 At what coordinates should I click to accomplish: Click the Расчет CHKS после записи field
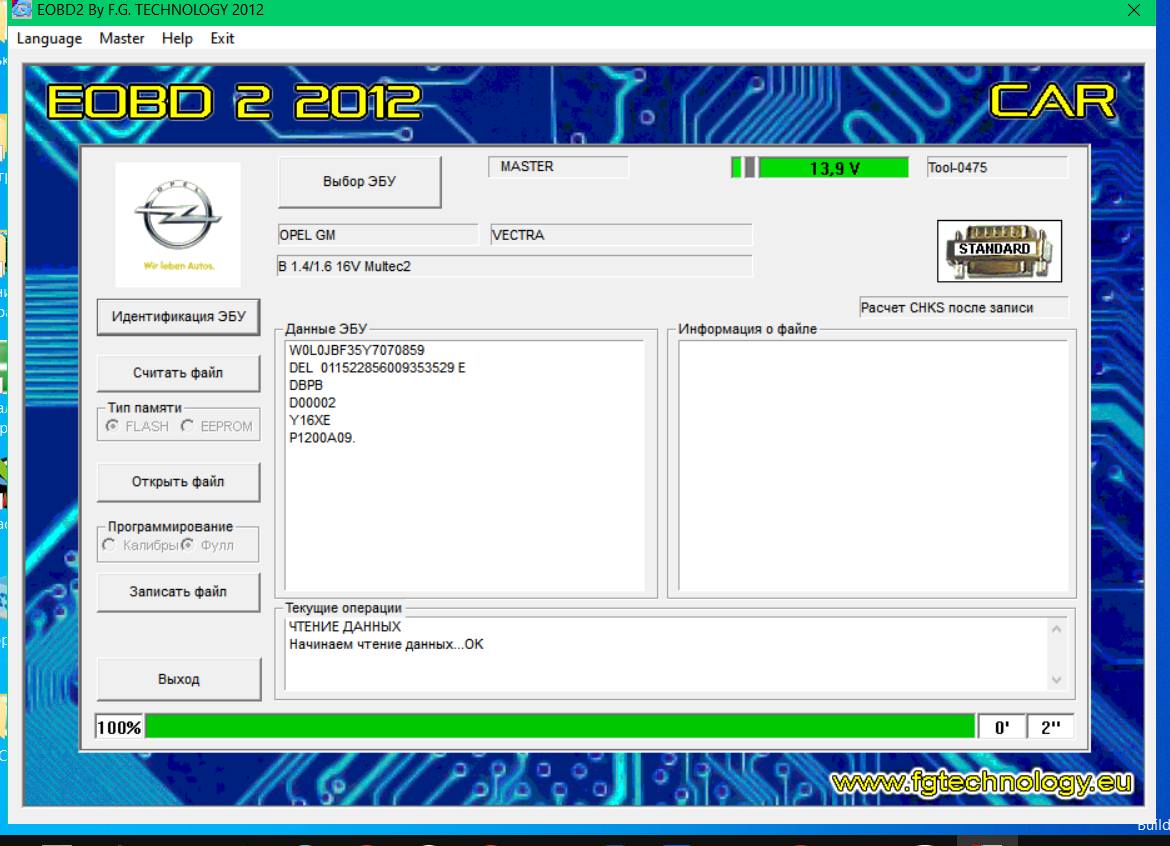(963, 307)
